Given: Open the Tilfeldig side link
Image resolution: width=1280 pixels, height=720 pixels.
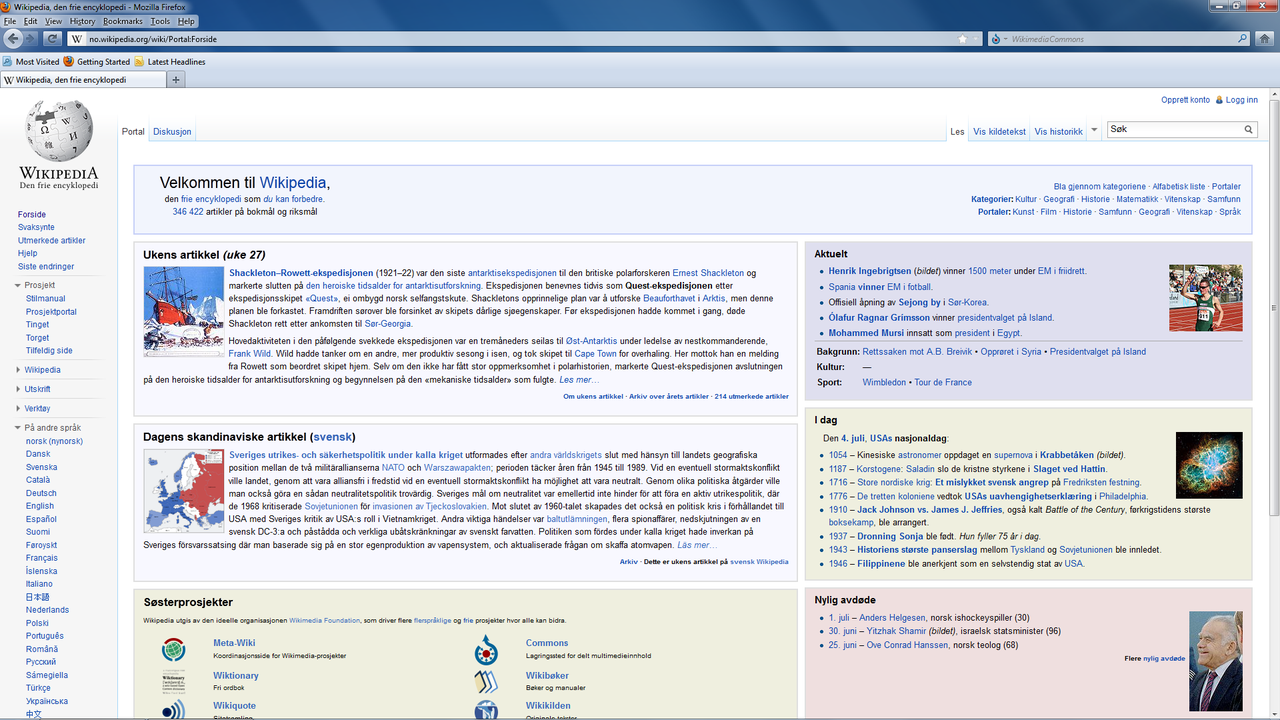Looking at the screenshot, I should pyautogui.click(x=49, y=351).
